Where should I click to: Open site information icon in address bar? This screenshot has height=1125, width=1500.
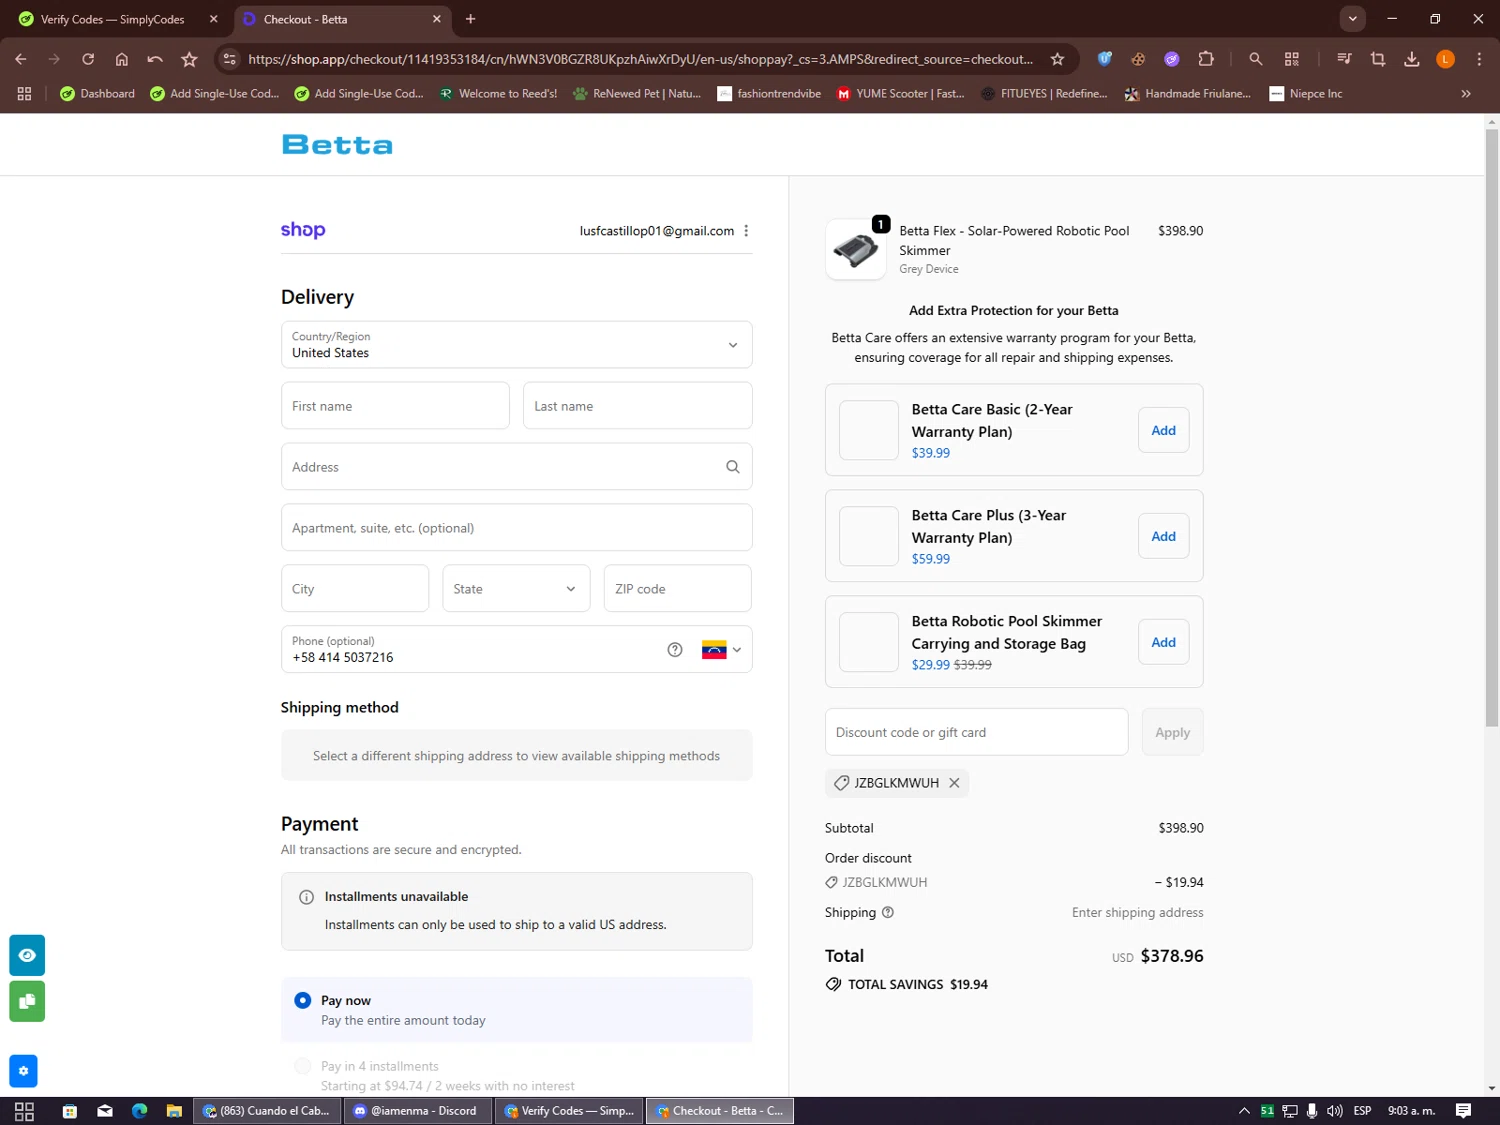230,59
